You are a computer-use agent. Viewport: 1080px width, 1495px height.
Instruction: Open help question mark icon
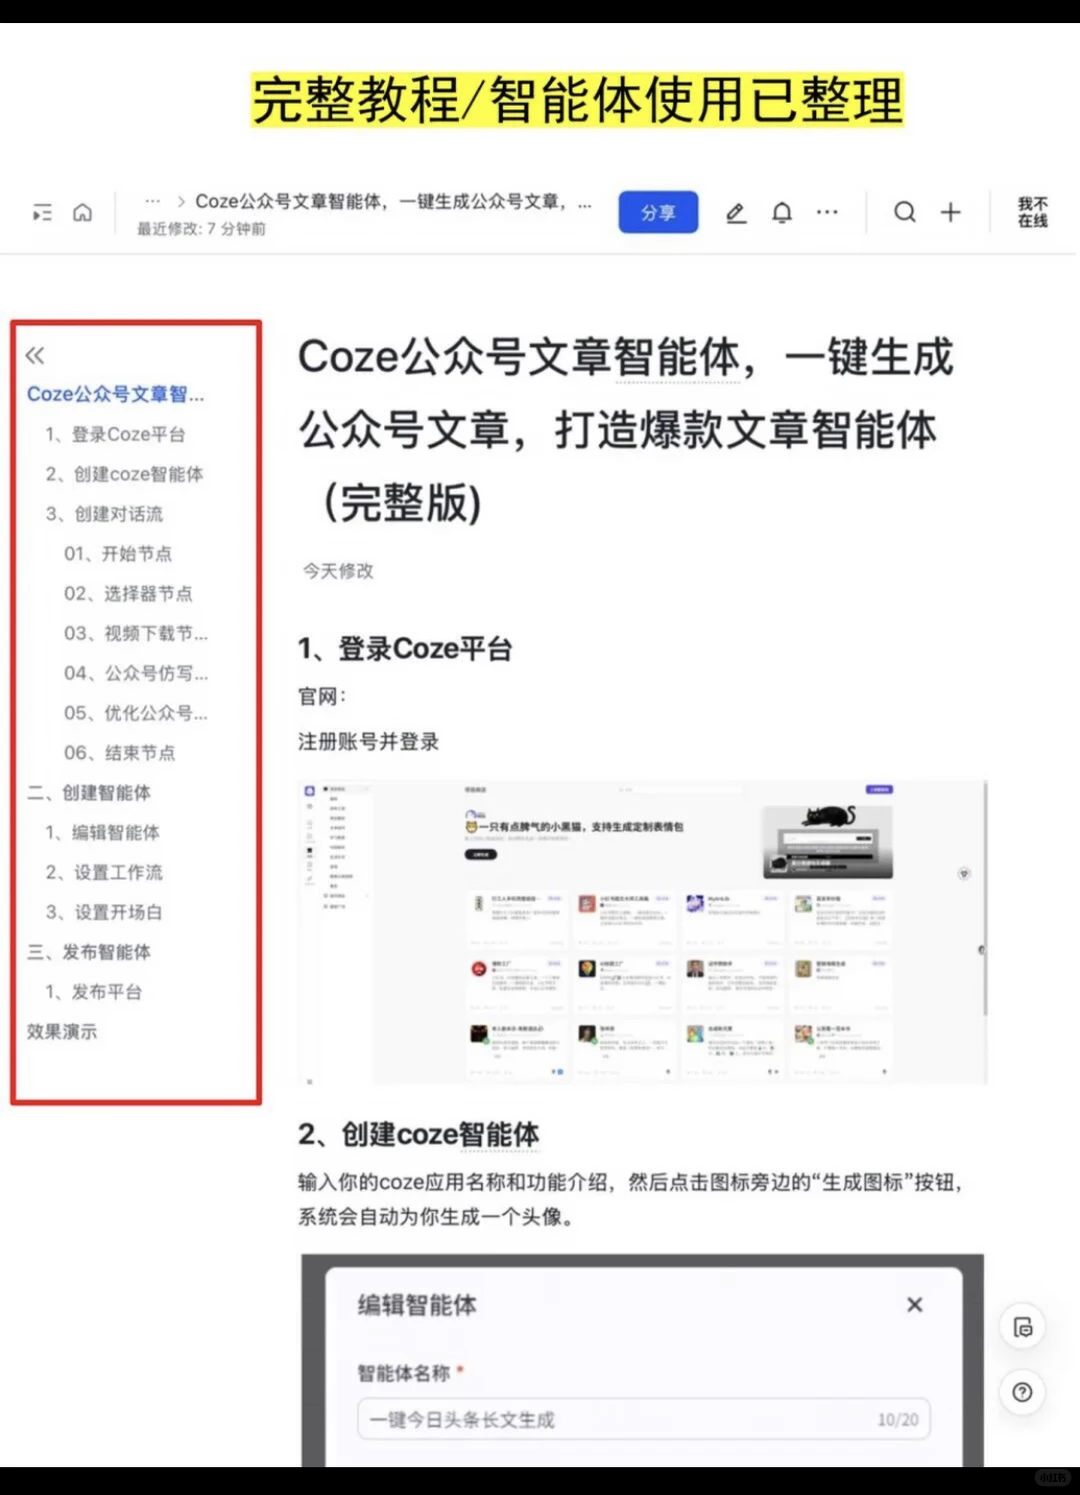tap(1023, 1392)
